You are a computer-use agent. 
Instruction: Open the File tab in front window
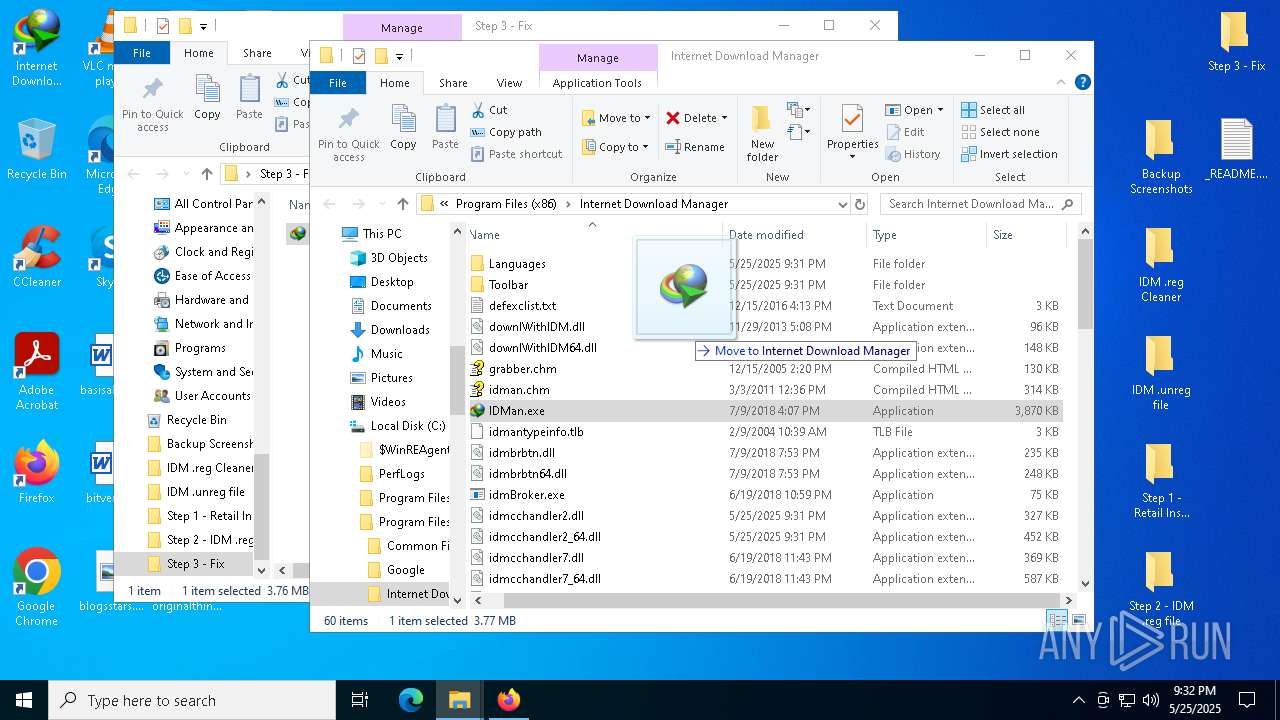(338, 83)
